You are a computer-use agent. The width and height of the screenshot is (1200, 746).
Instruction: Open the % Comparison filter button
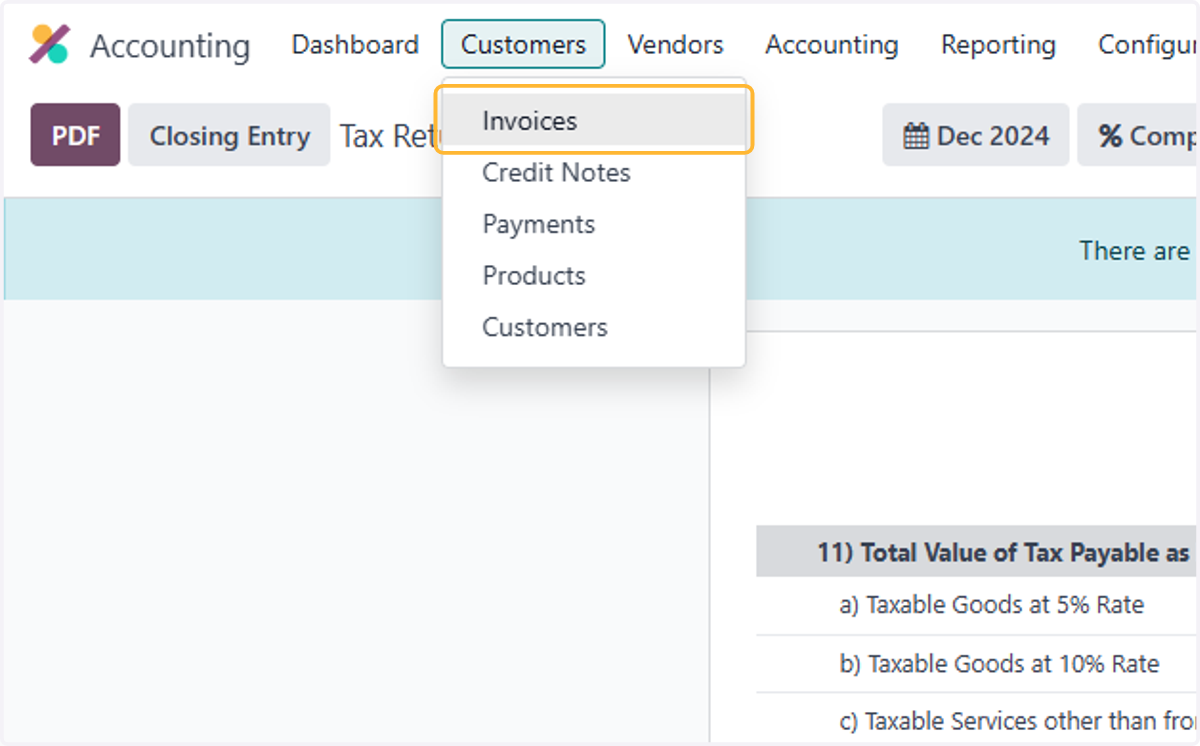pyautogui.click(x=1138, y=135)
